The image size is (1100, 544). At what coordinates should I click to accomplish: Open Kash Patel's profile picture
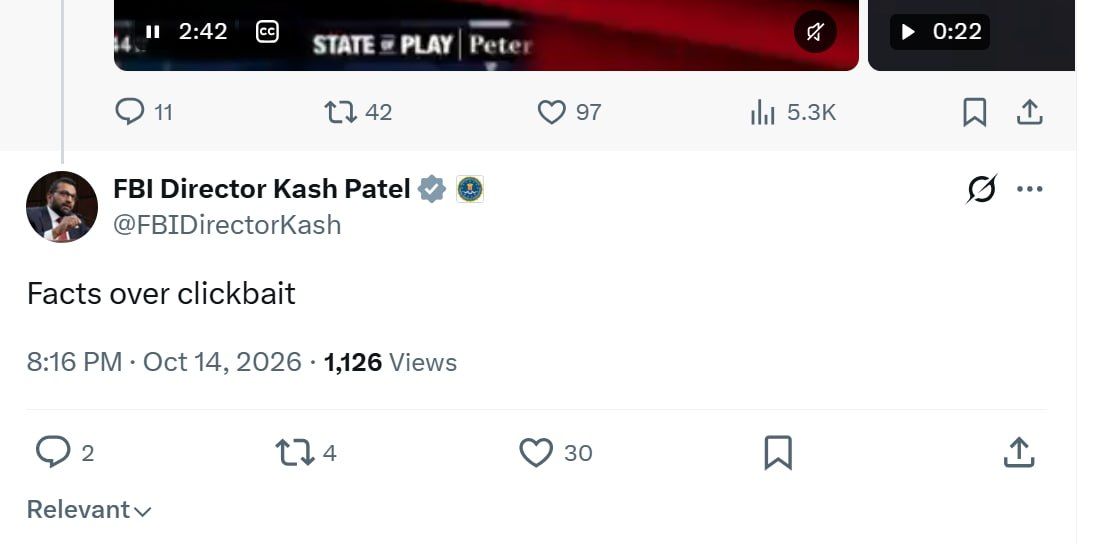62,206
